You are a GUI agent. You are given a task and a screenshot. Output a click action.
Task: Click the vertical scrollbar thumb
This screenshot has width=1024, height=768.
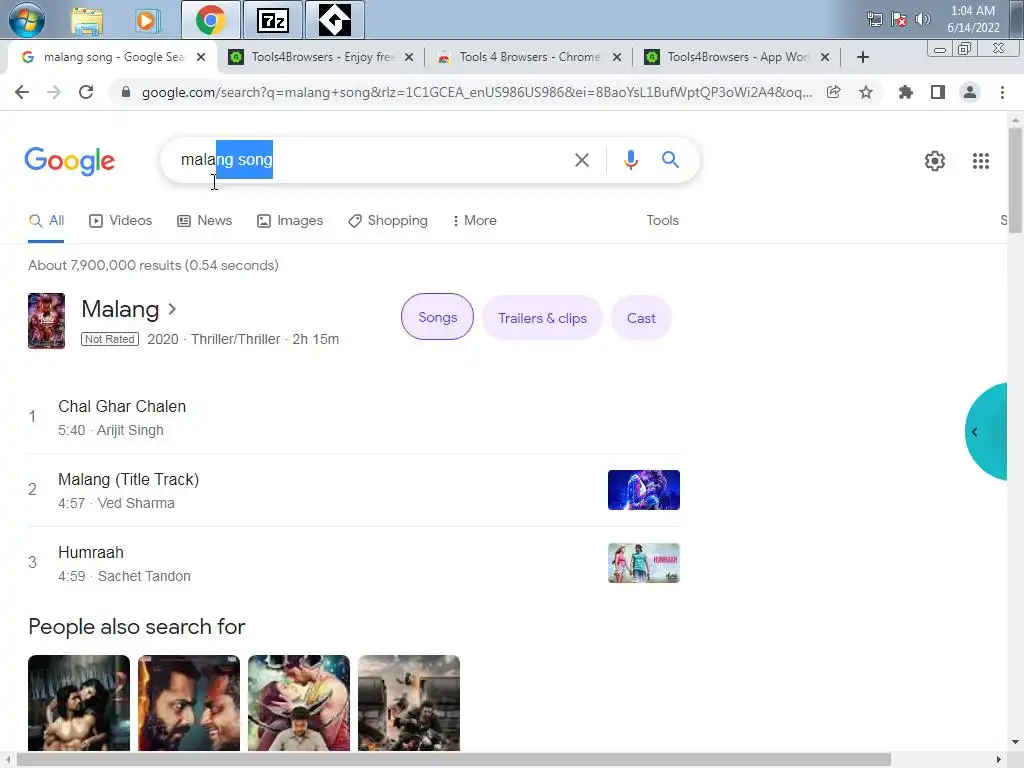pyautogui.click(x=1015, y=180)
